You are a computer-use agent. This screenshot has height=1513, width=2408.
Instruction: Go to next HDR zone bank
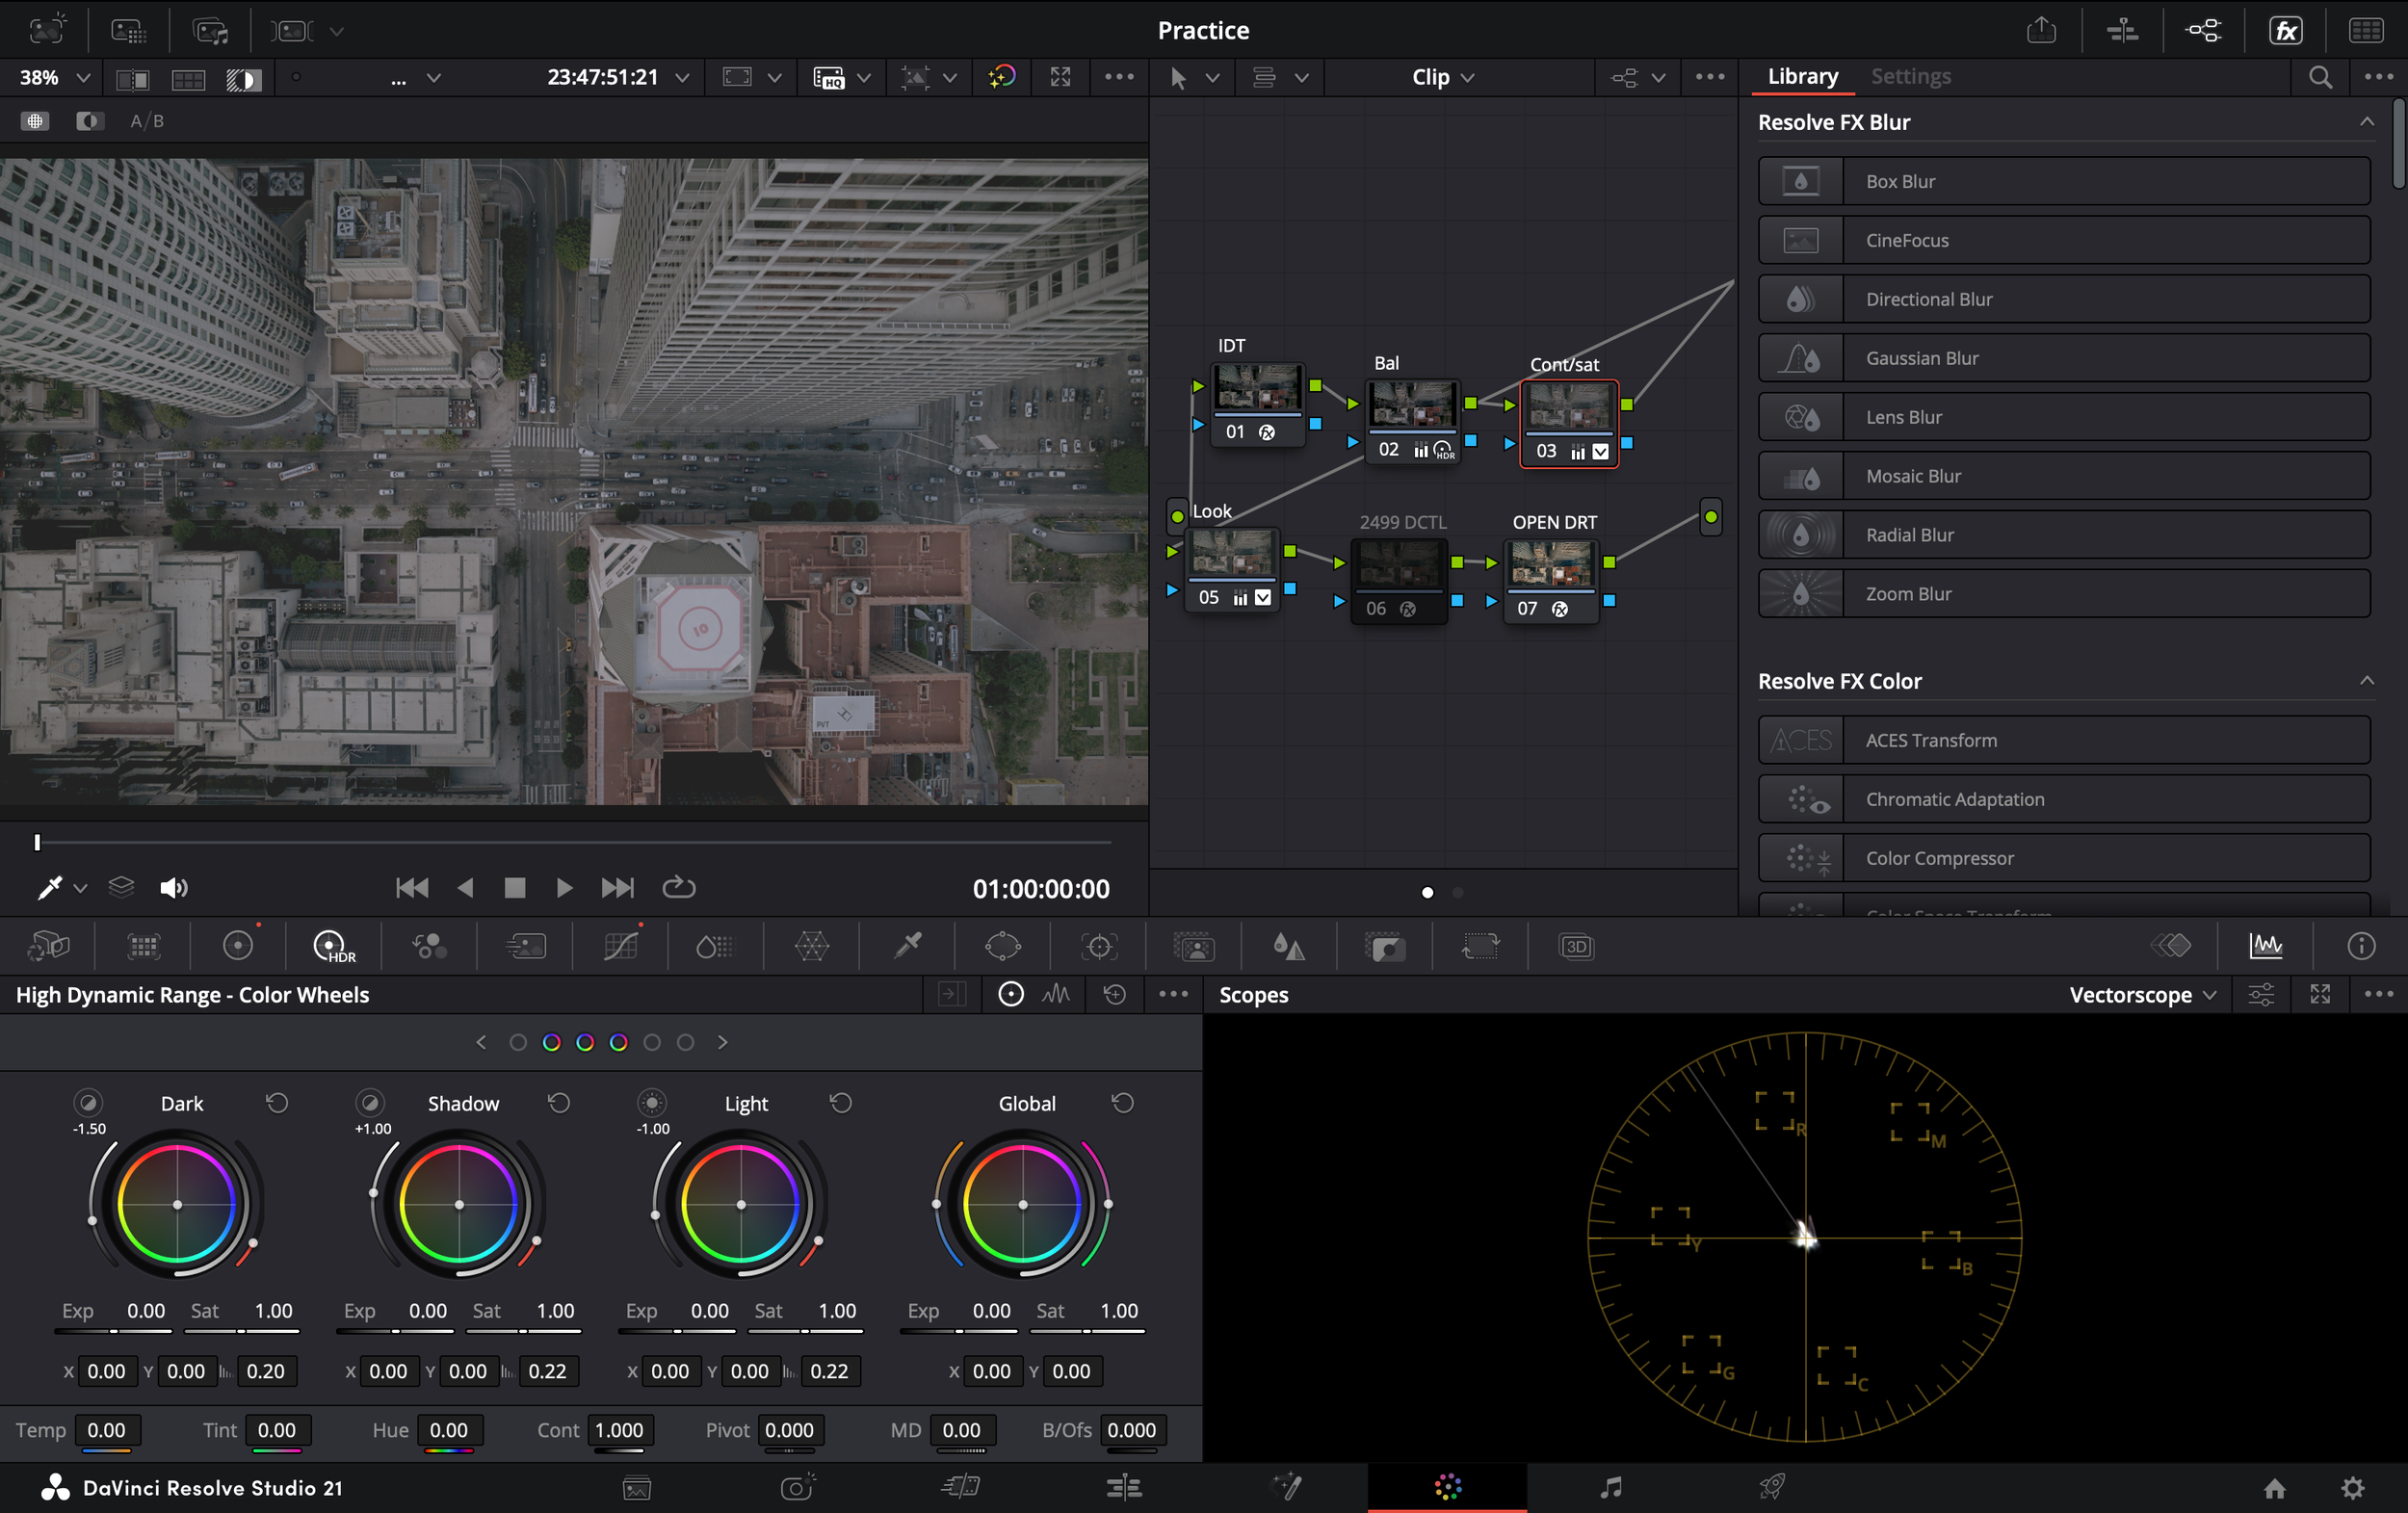tap(722, 1042)
